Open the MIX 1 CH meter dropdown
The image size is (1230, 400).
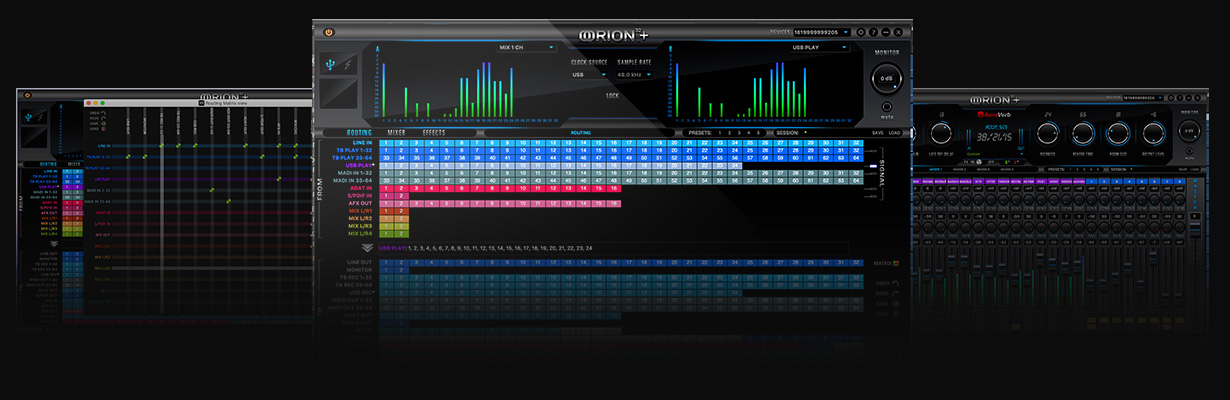coord(525,47)
